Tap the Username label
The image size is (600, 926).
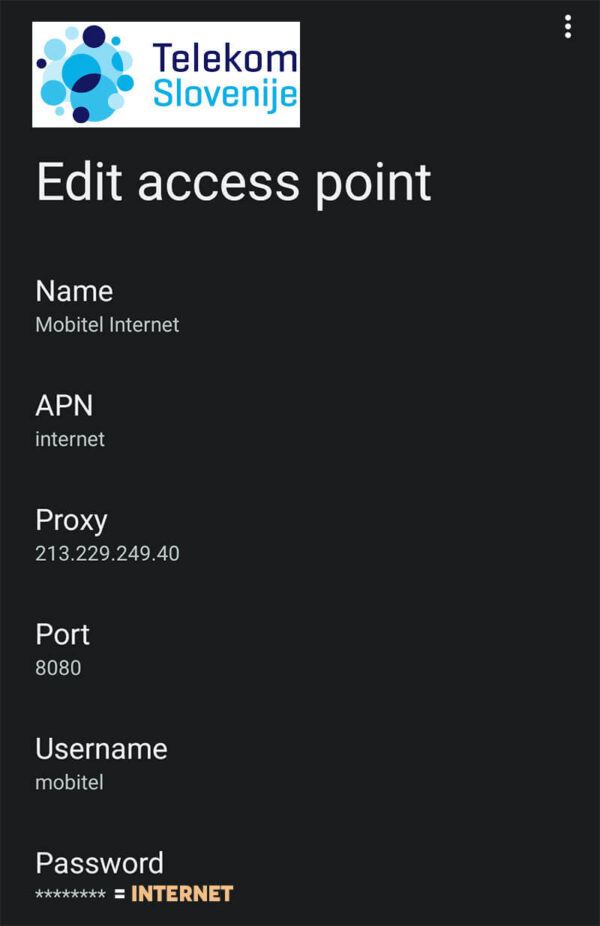coord(101,749)
